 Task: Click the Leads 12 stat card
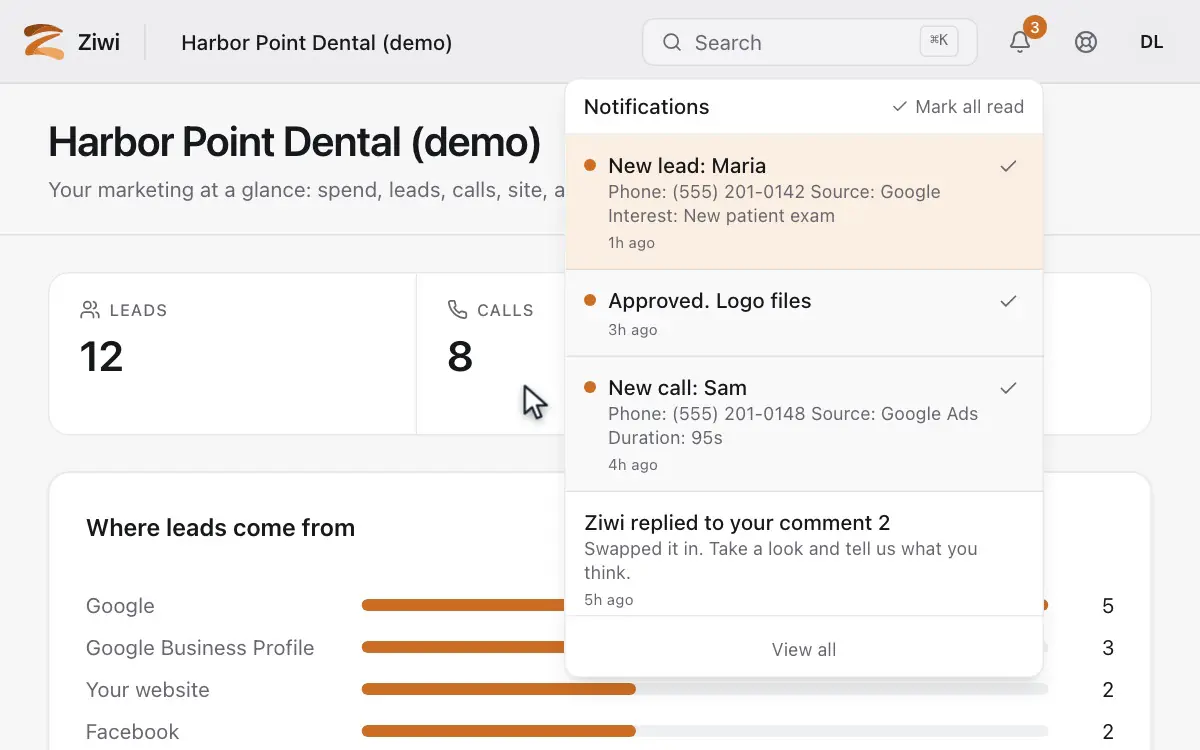pyautogui.click(x=233, y=354)
